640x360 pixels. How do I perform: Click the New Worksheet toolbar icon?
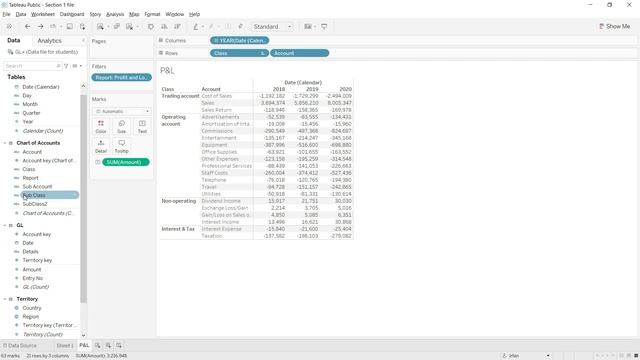100,27
